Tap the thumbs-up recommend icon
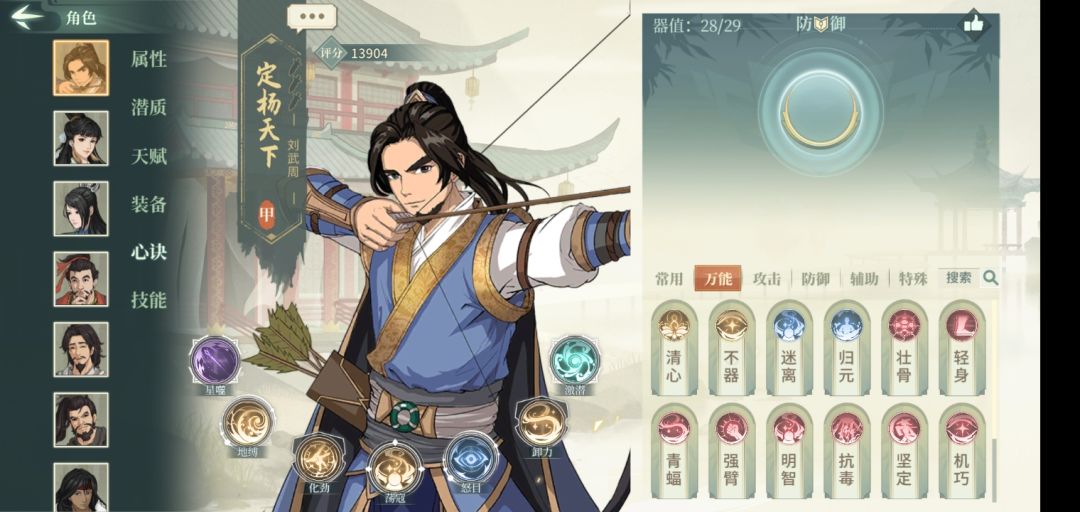The image size is (1080, 512). [973, 25]
